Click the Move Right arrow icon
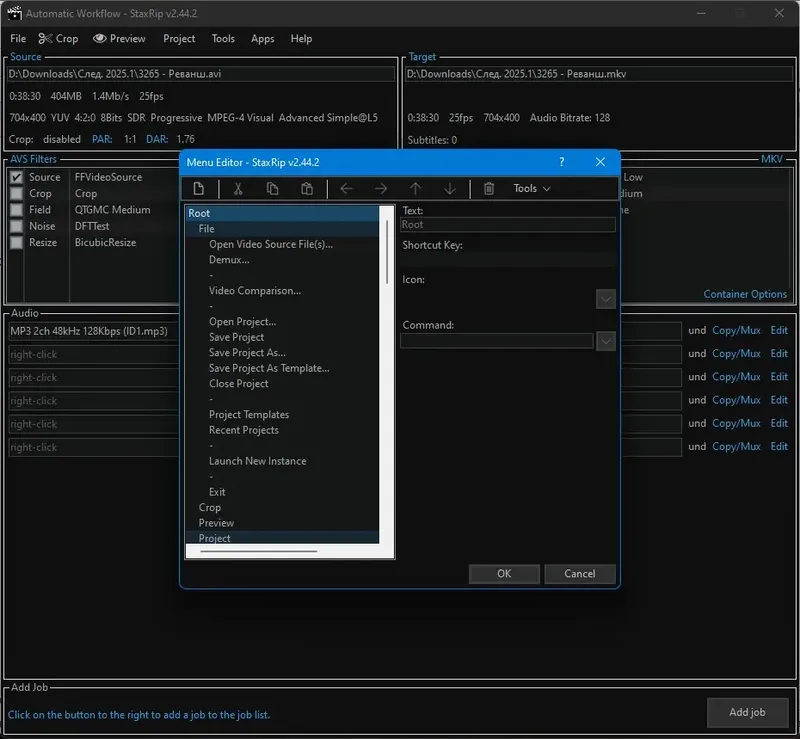800x739 pixels. click(x=381, y=189)
